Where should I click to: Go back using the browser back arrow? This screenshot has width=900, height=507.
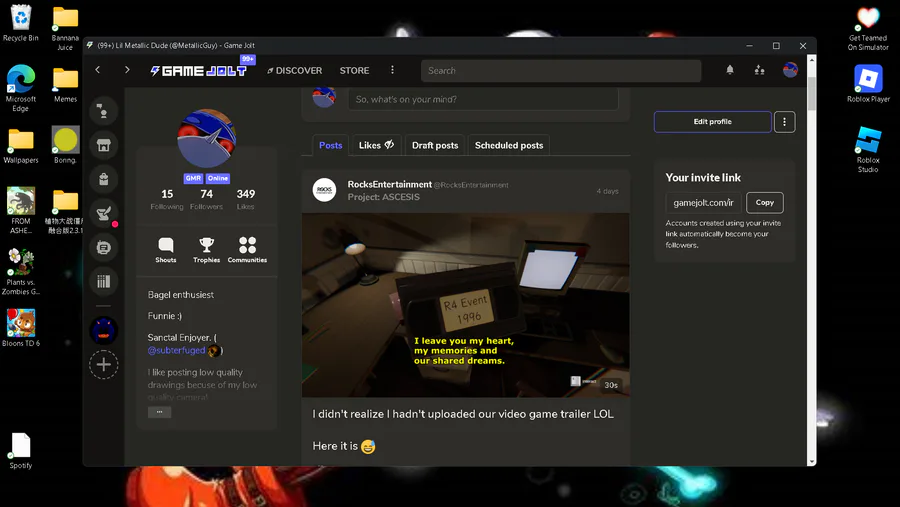pyautogui.click(x=98, y=70)
